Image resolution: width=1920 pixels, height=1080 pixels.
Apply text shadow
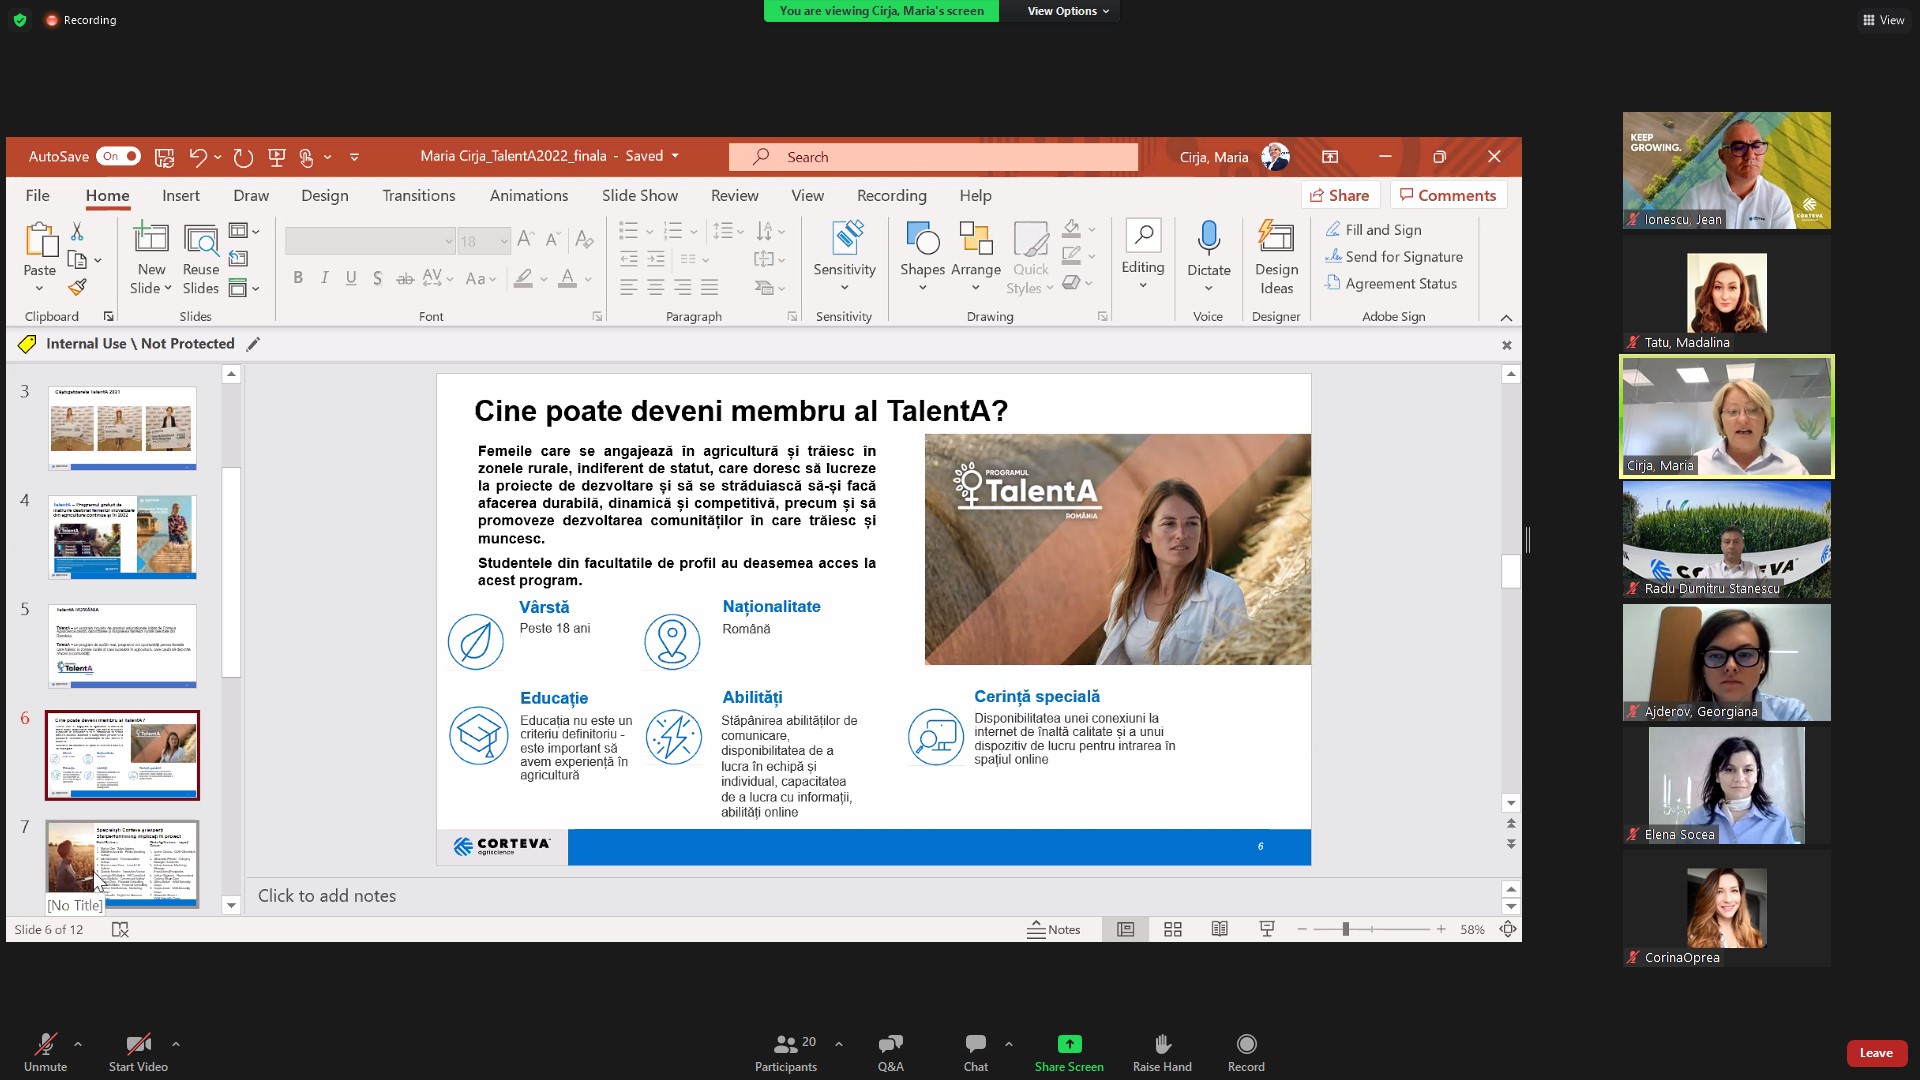coord(377,279)
